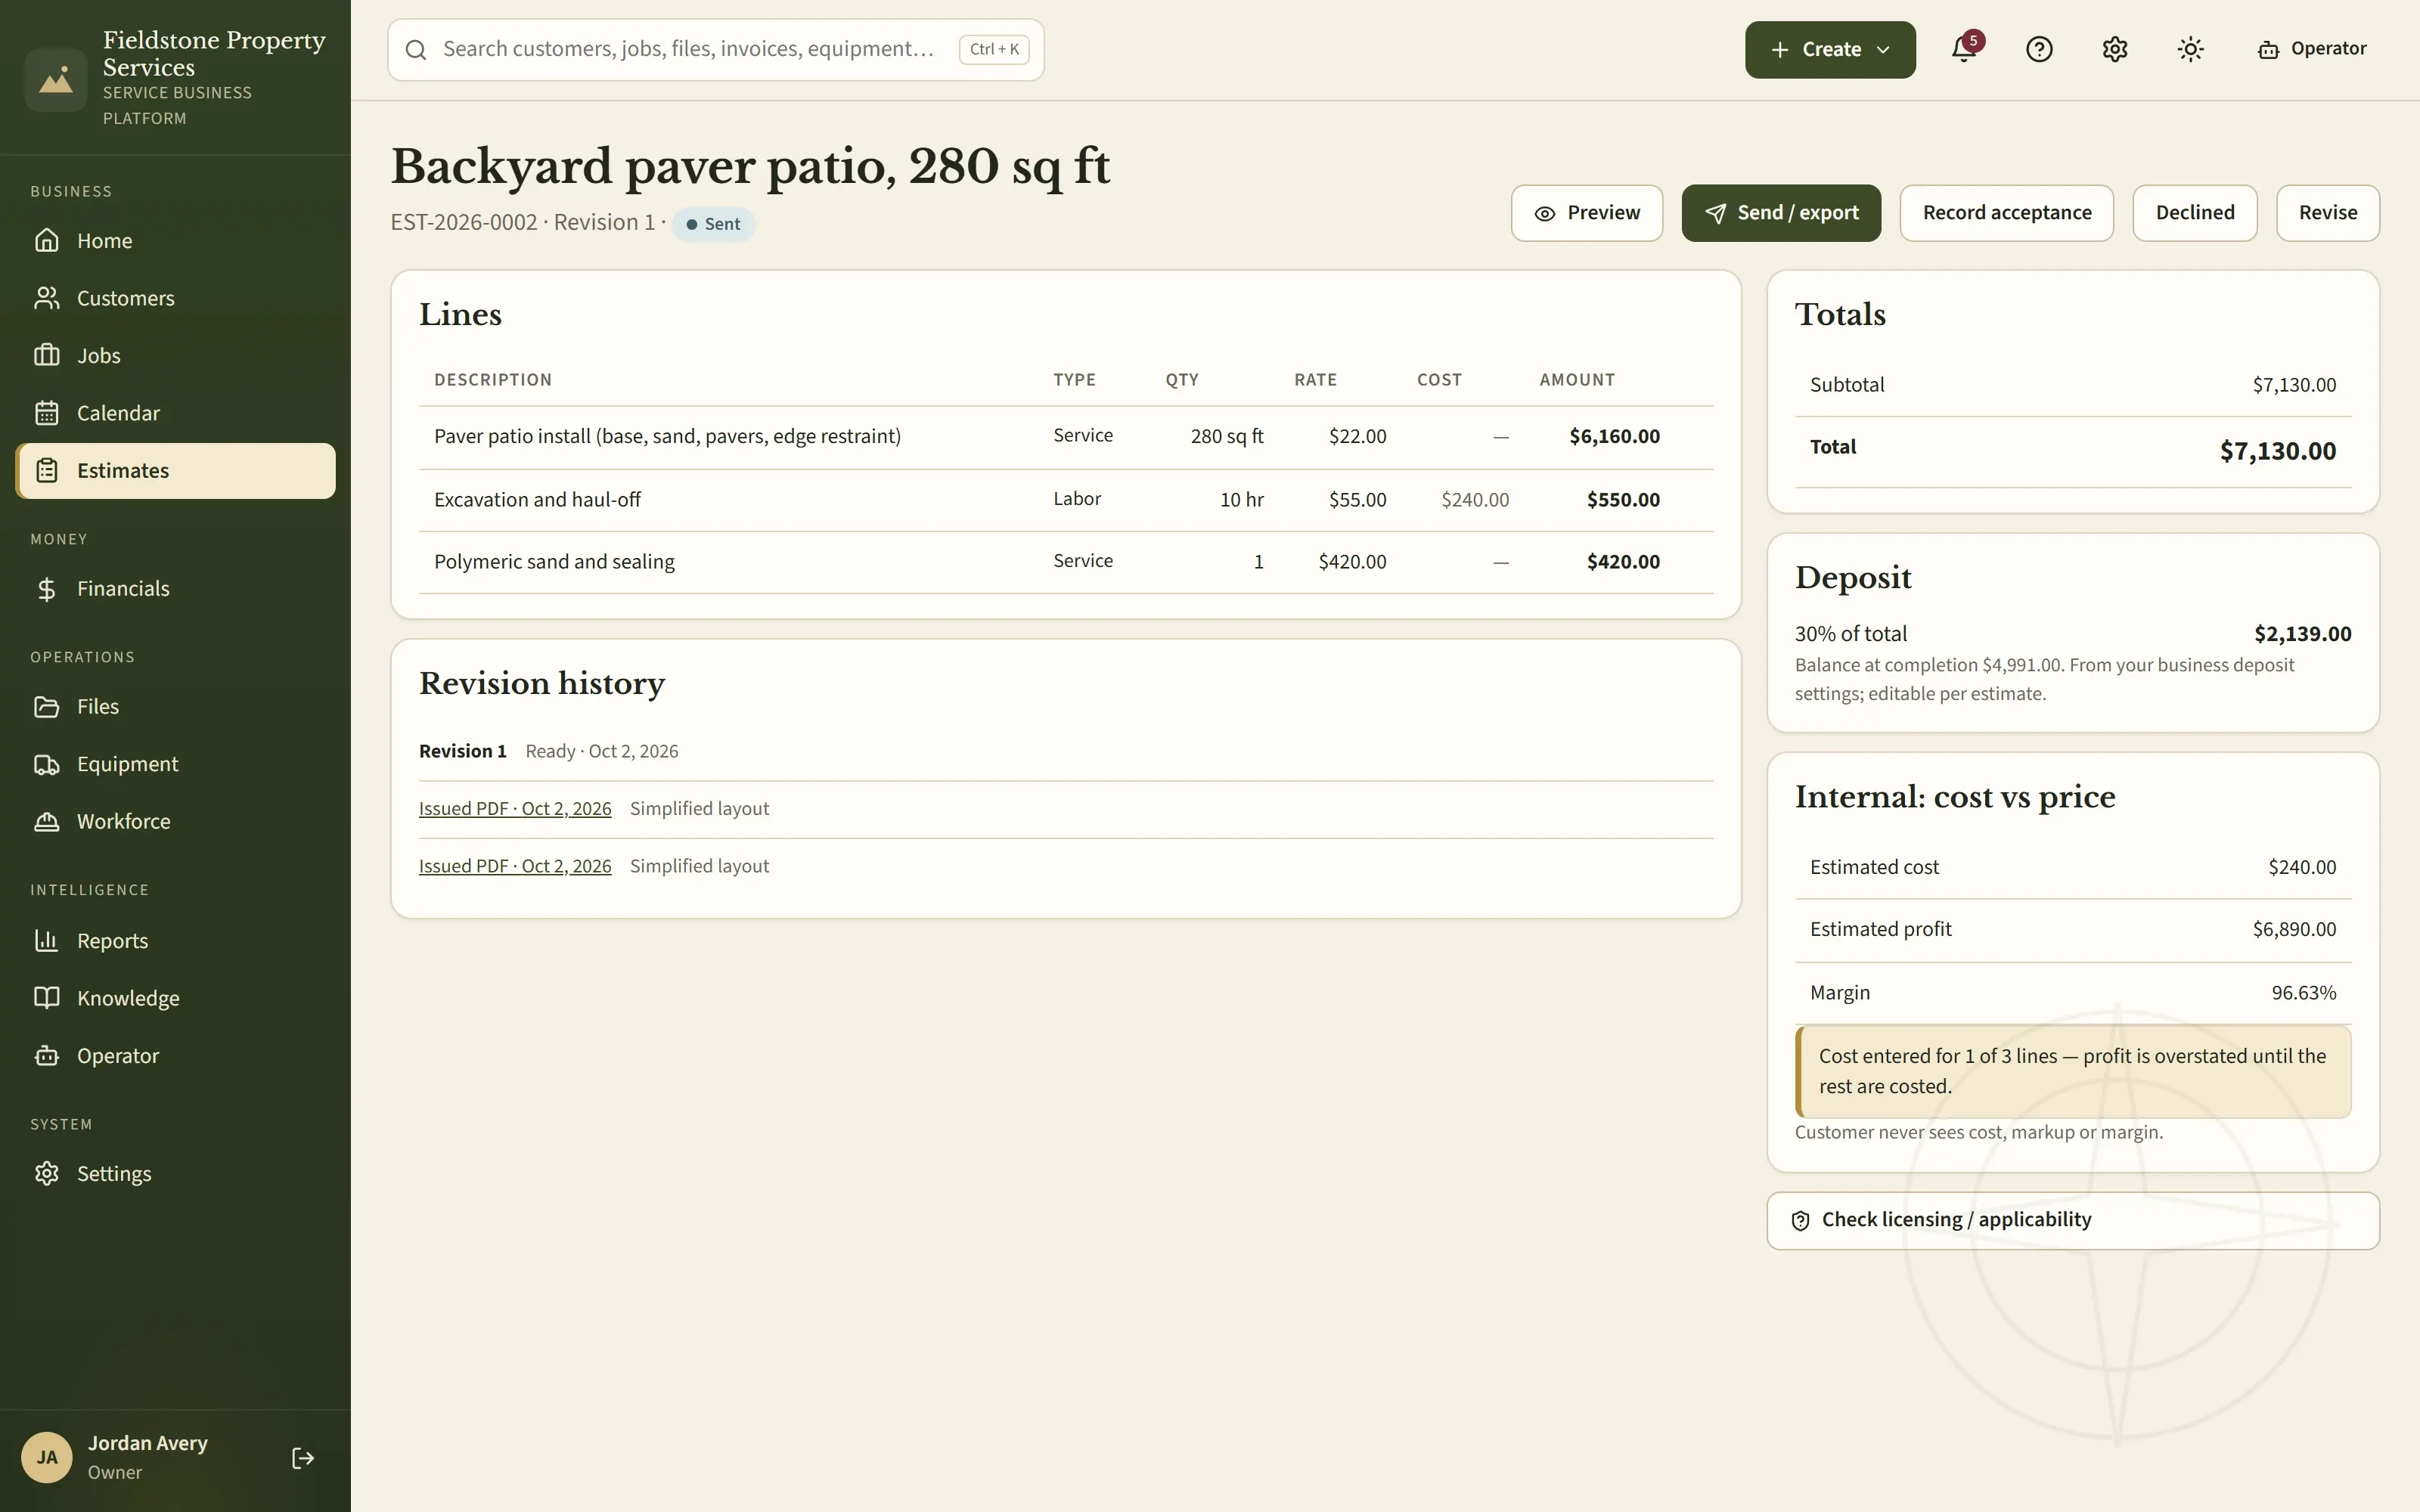Image resolution: width=2420 pixels, height=1512 pixels.
Task: Open the second Issued PDF link
Action: [515, 867]
